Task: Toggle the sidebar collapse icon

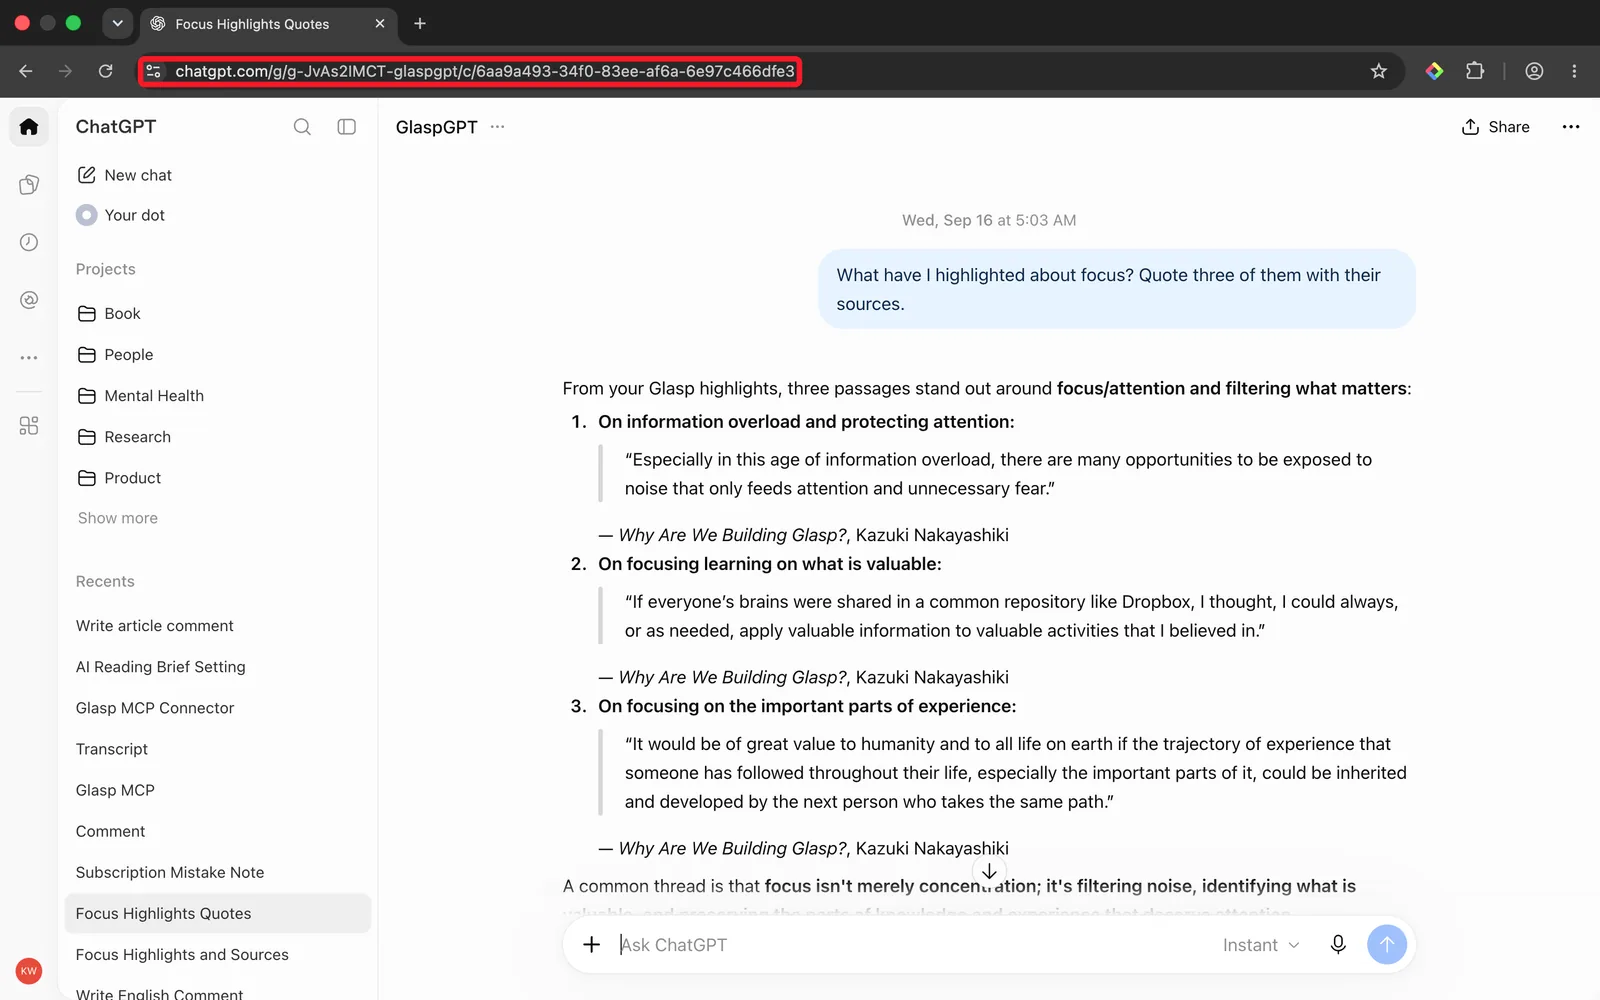Action: 347,127
